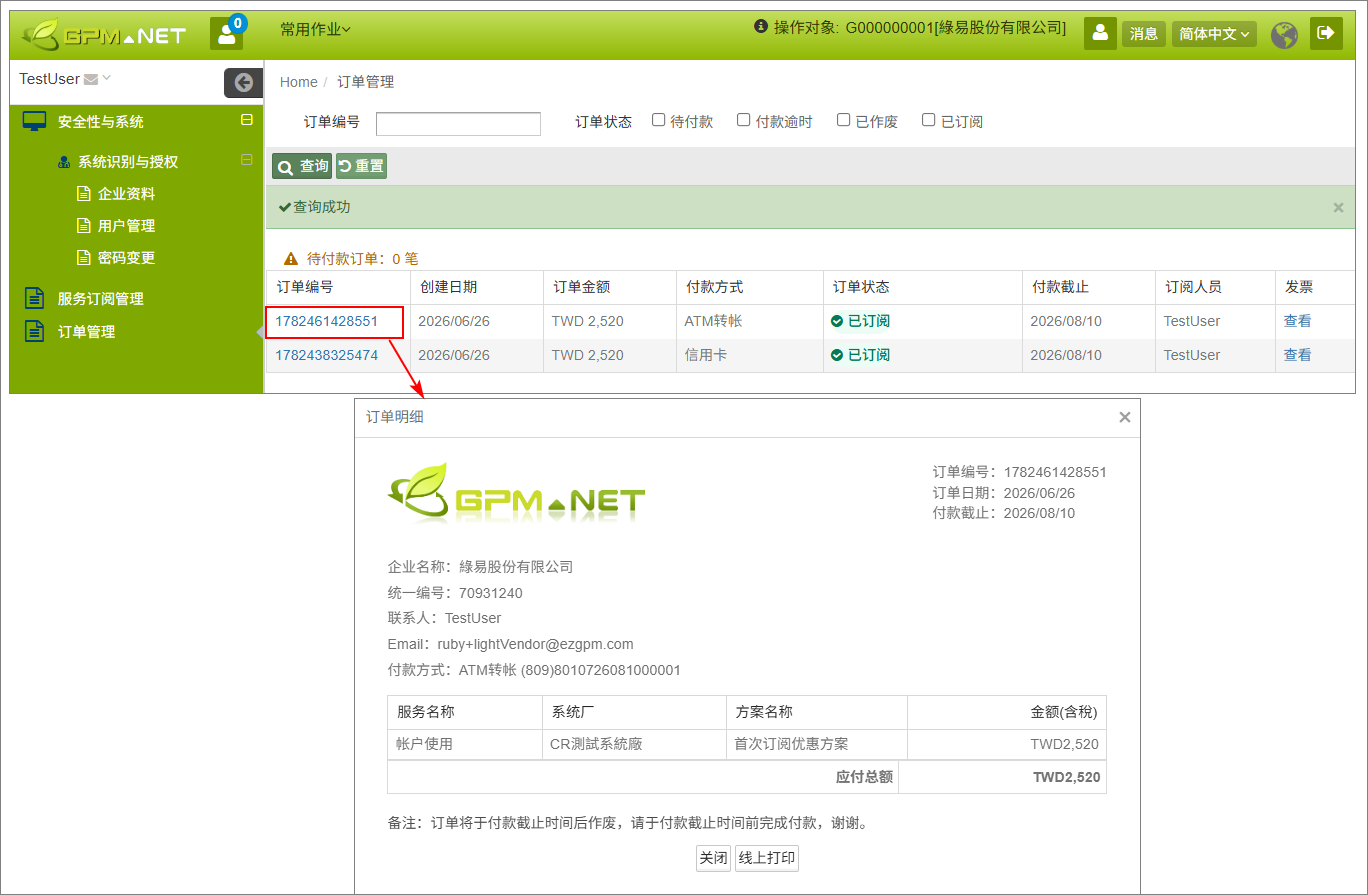
Task: Open 服务订阅管理 in the sidebar
Action: 100,299
